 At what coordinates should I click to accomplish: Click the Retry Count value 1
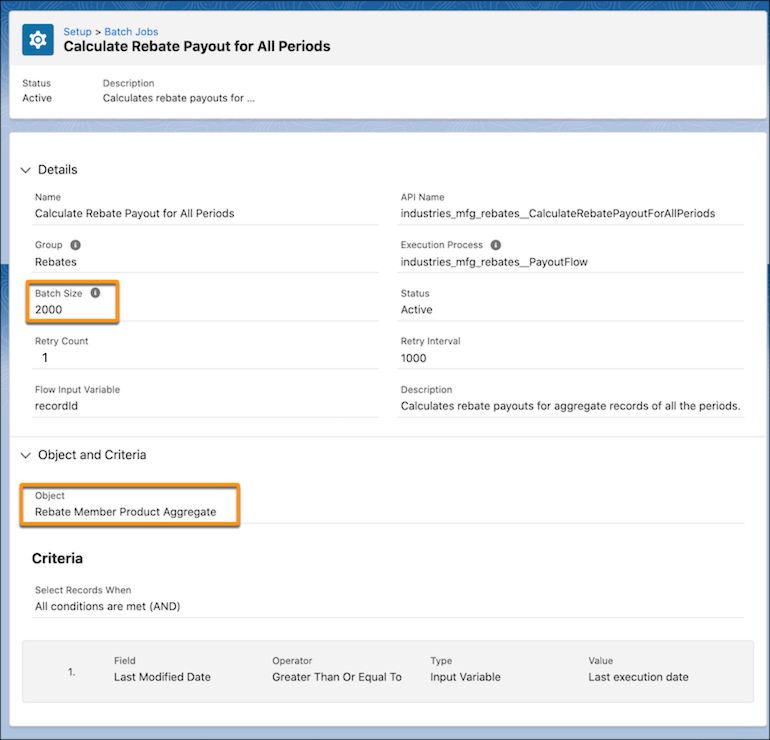tap(45, 357)
